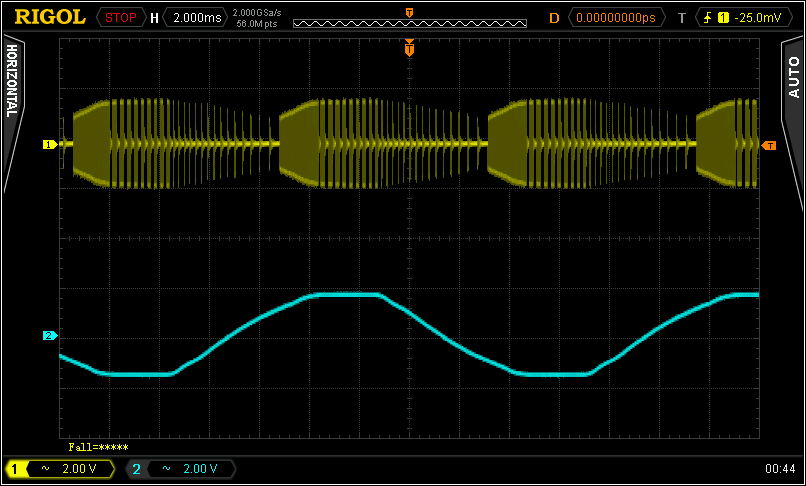Viewport: 806px width, 486px height.
Task: Click channel 1 AC coupling symbol
Action: 45,469
